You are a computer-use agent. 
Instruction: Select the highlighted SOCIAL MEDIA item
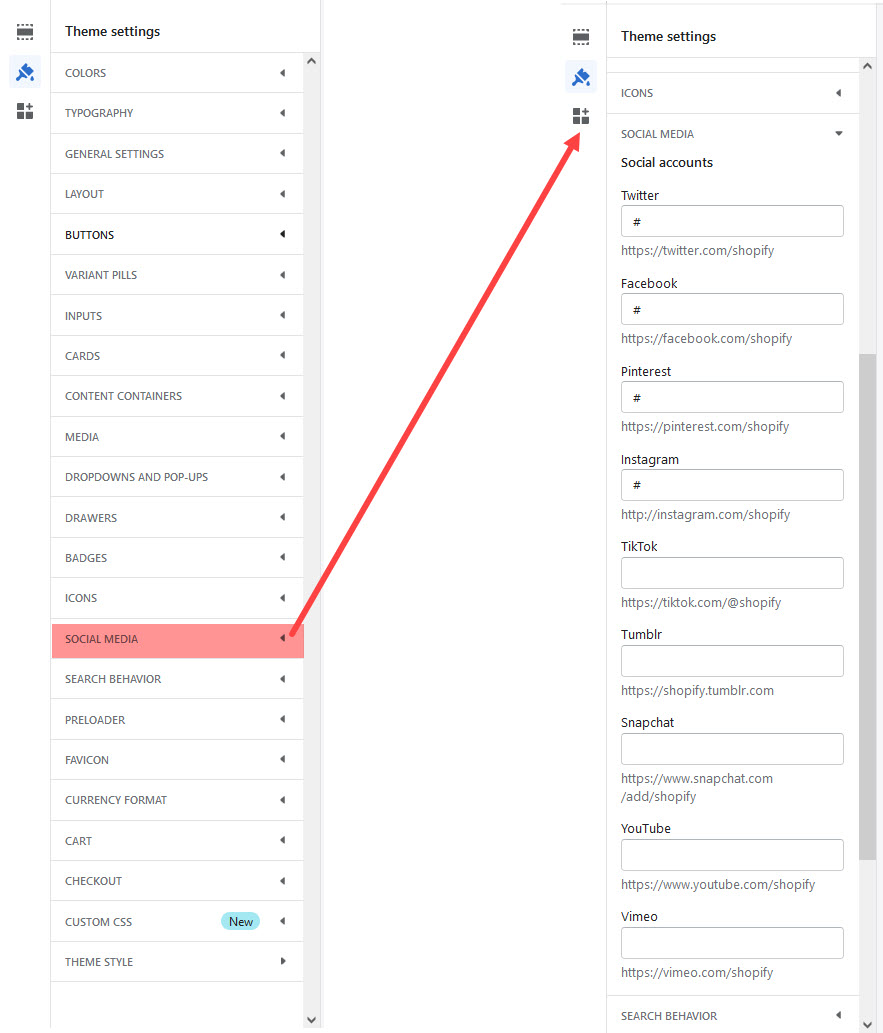tap(176, 639)
